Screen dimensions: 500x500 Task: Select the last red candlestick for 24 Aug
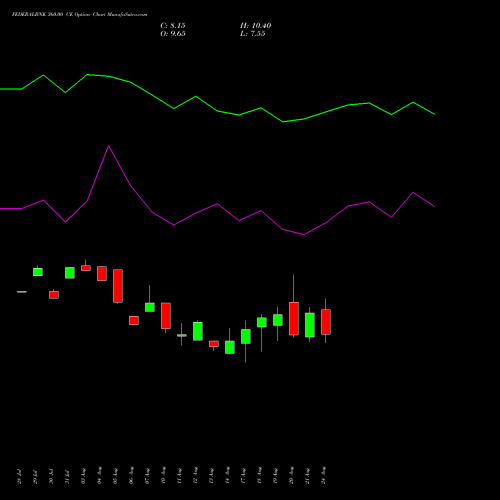(326, 322)
